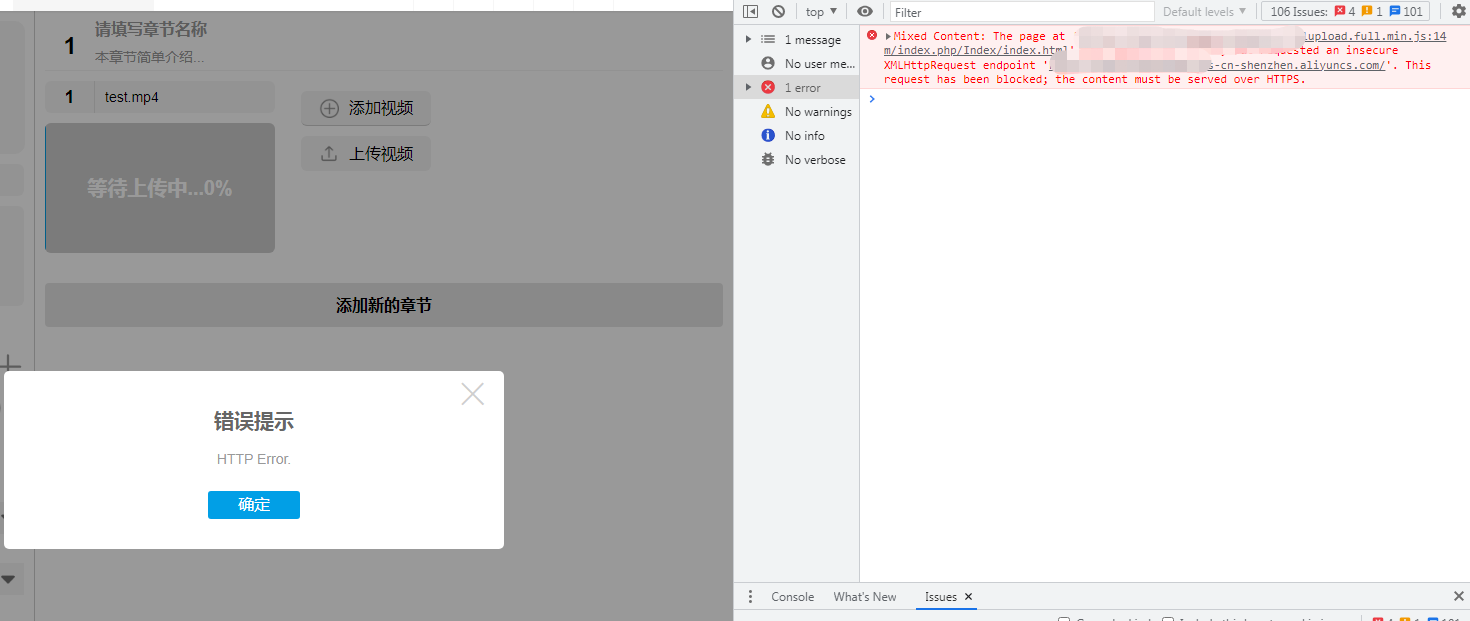
Task: Click the 'HTTP Error.' dialog text
Action: [x=254, y=459]
